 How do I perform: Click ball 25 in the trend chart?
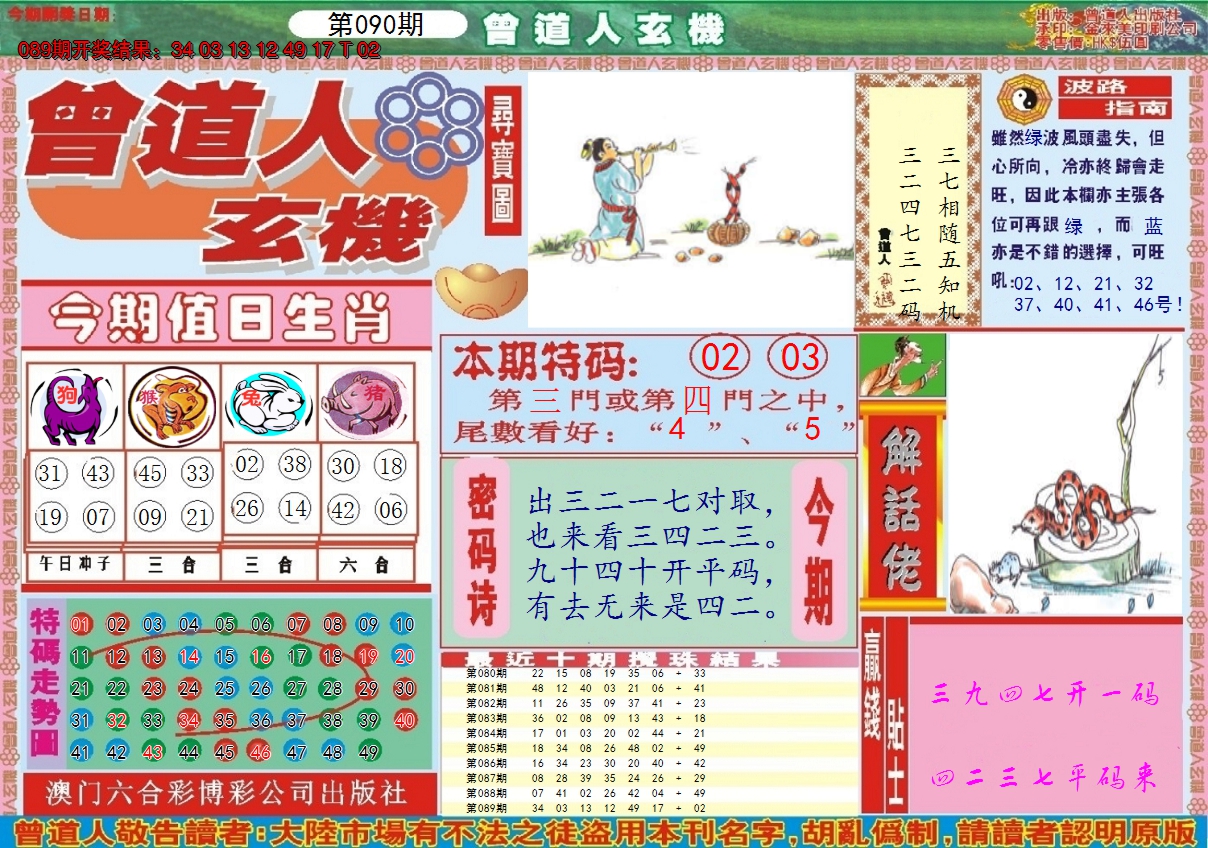[224, 688]
